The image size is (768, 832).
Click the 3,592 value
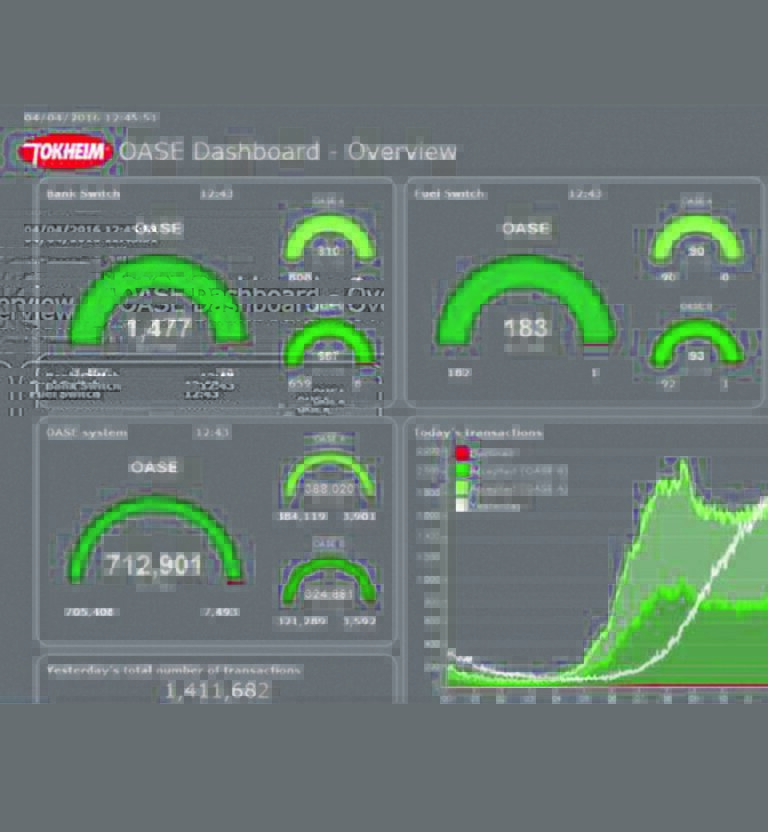(x=359, y=620)
